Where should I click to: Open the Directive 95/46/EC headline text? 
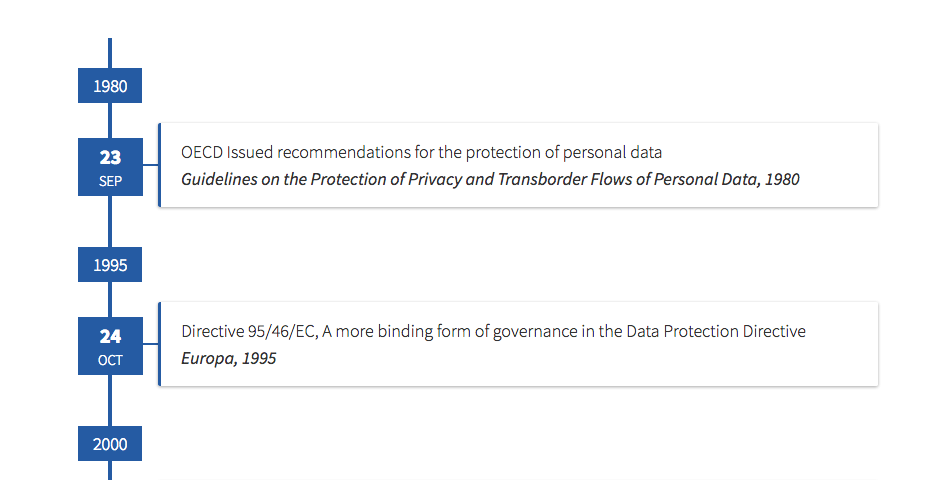point(493,331)
